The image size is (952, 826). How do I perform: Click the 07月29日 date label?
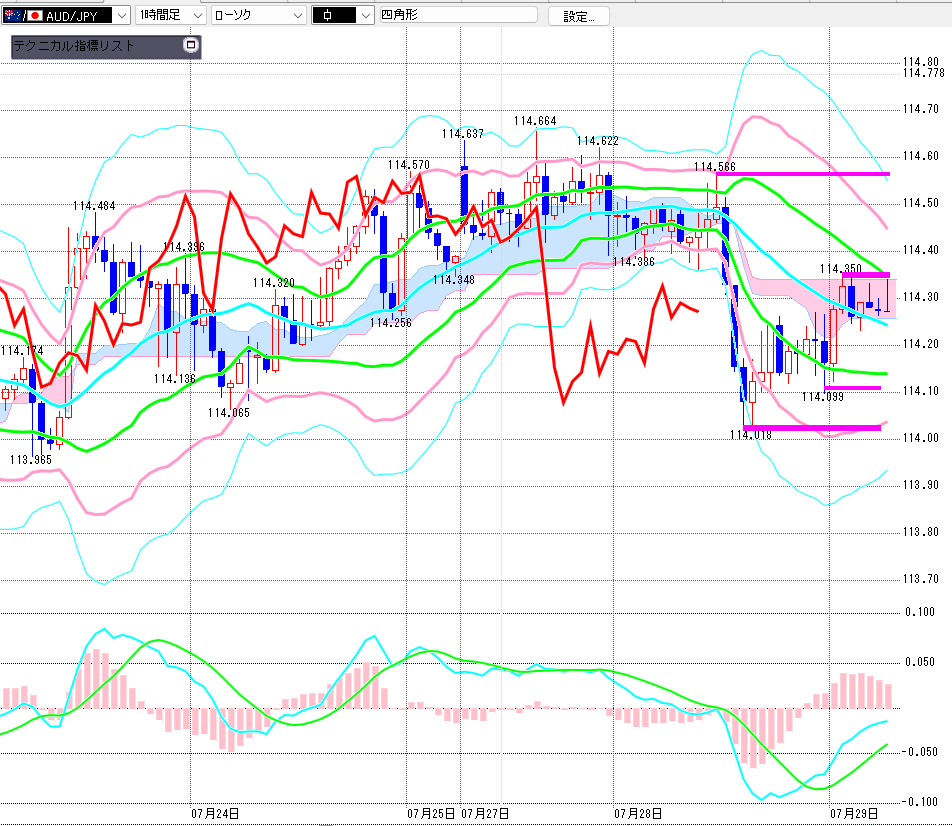pos(854,813)
